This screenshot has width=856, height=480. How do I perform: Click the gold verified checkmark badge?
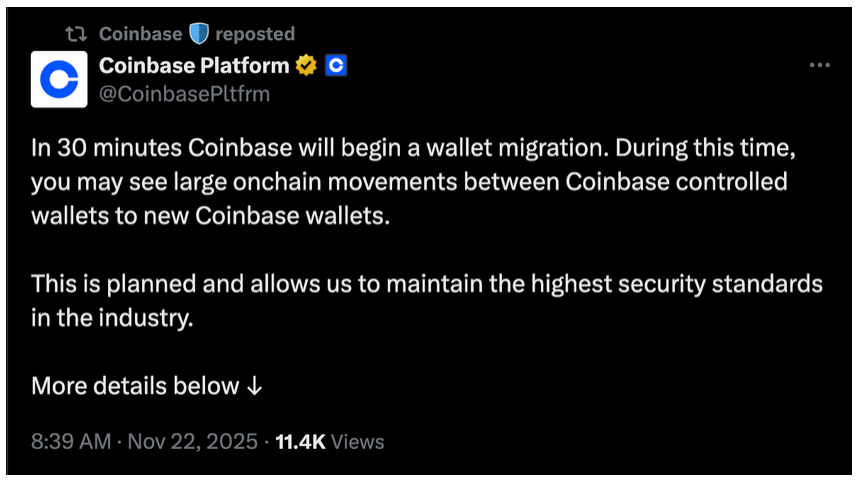(307, 66)
